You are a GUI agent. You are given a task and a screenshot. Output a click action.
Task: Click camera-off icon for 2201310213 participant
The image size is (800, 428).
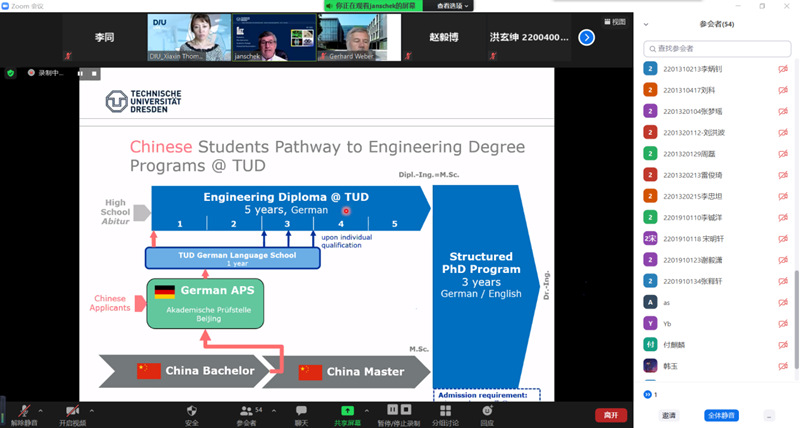(x=783, y=69)
